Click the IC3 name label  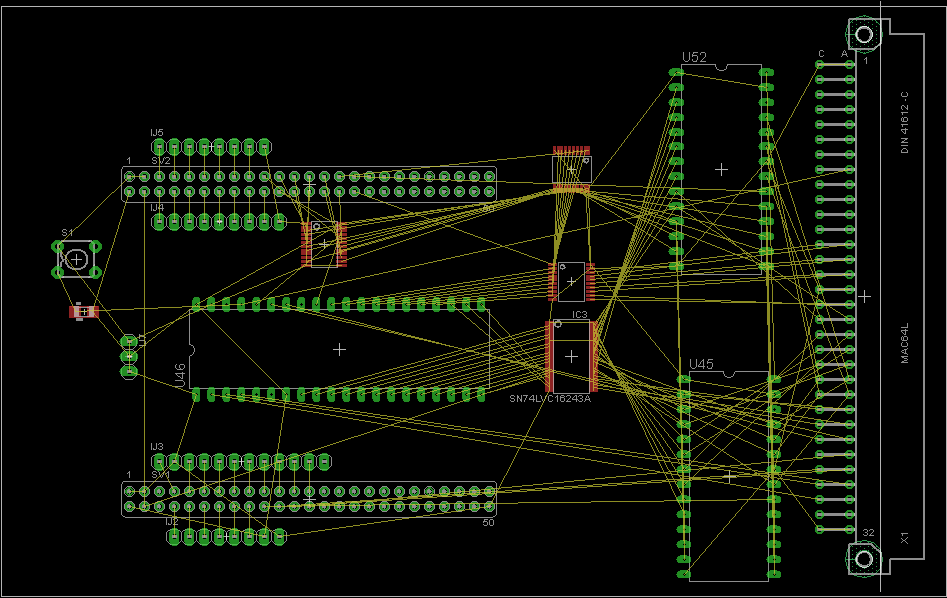(579, 315)
